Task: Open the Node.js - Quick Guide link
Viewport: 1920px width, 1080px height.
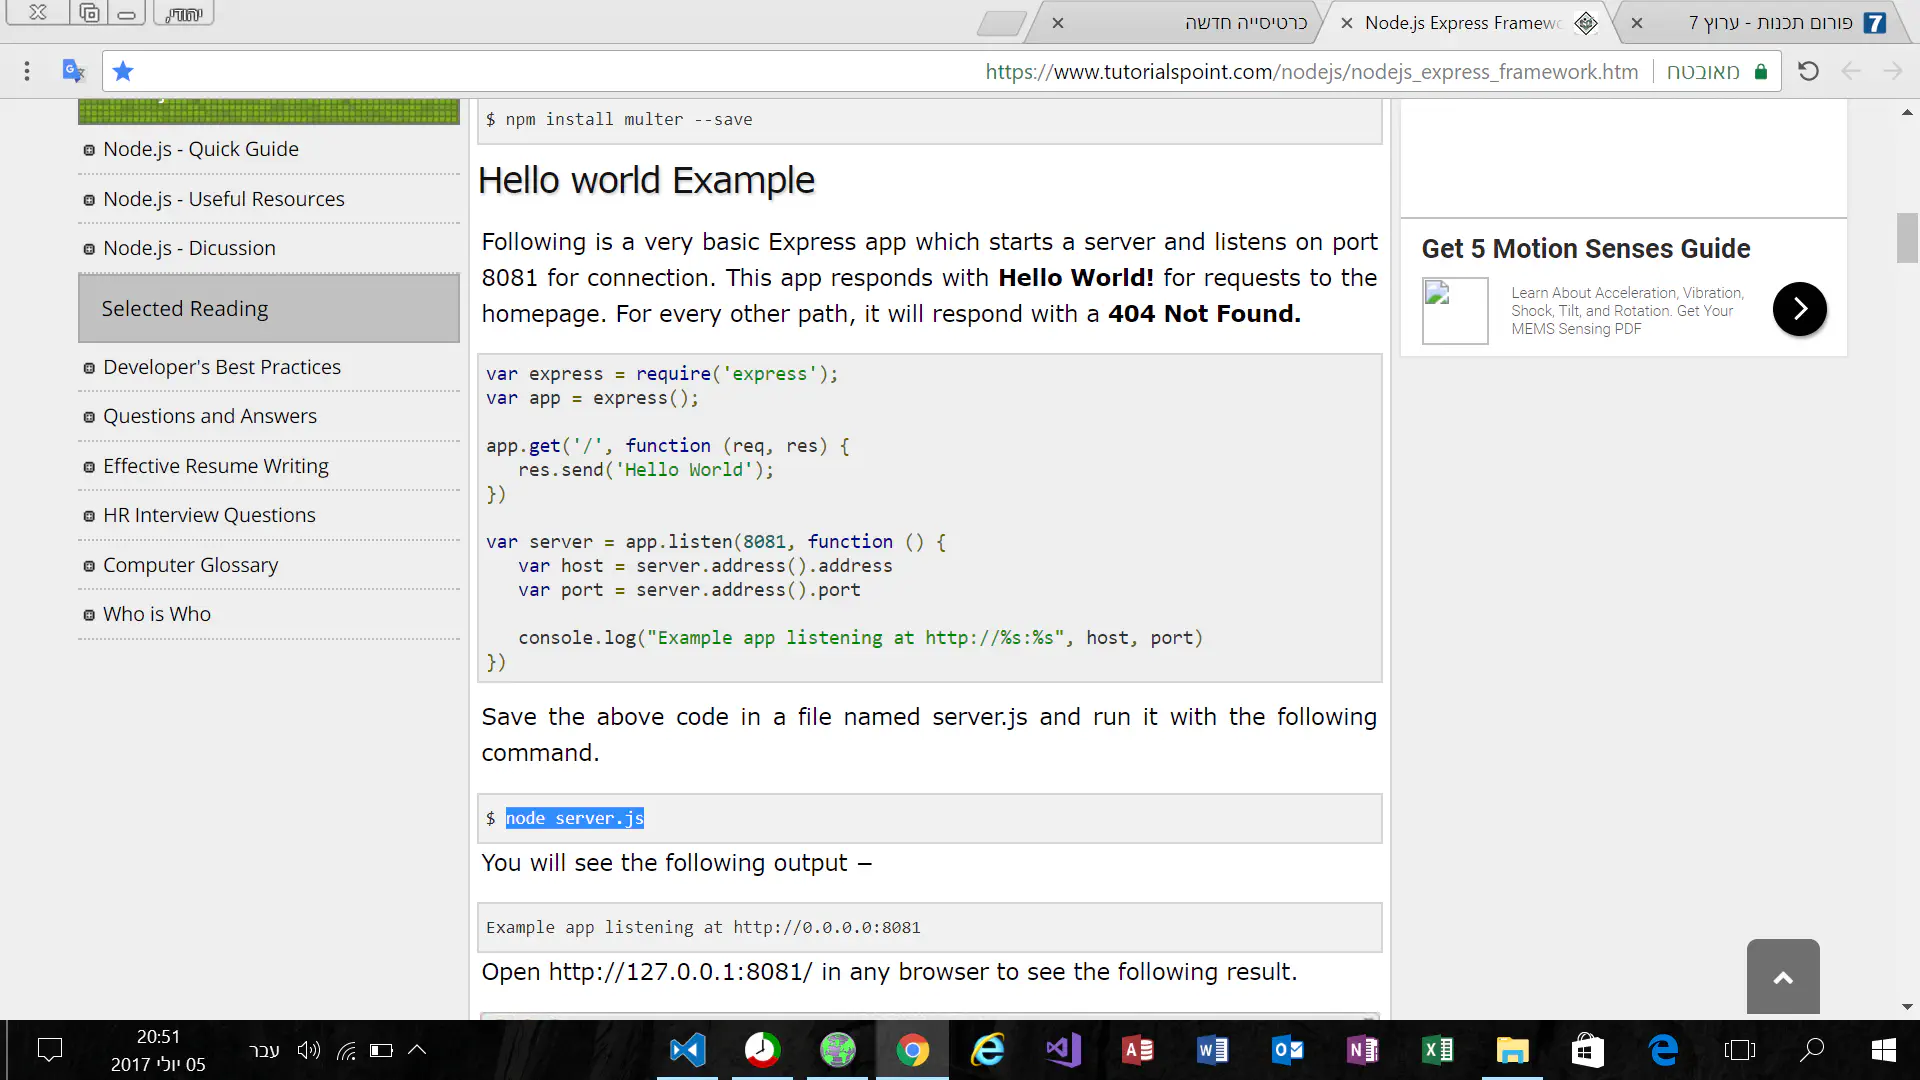Action: [200, 149]
